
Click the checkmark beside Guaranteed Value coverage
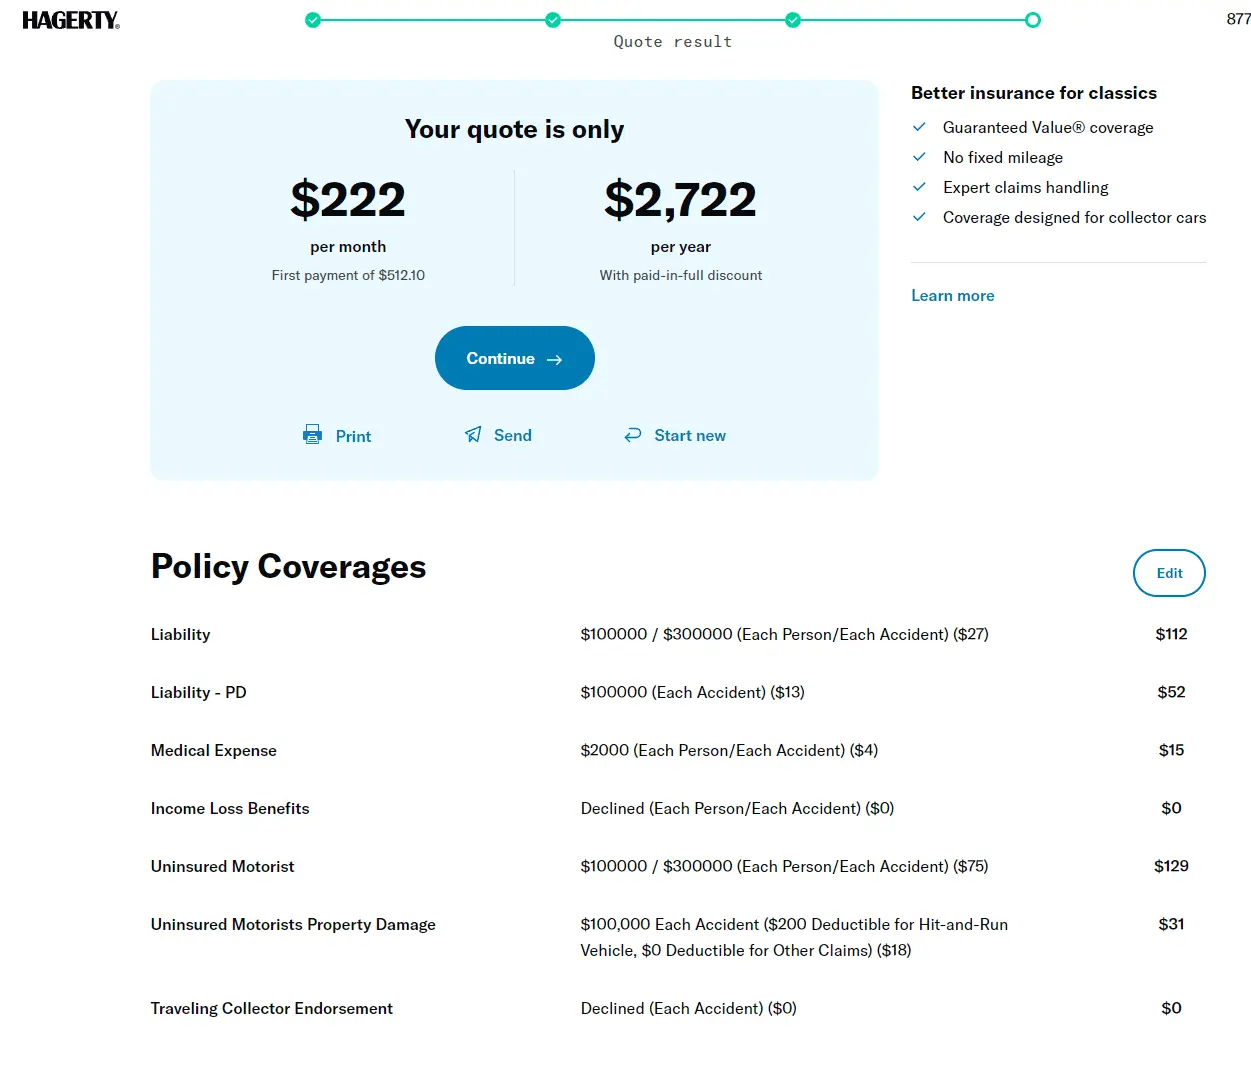pyautogui.click(x=919, y=127)
